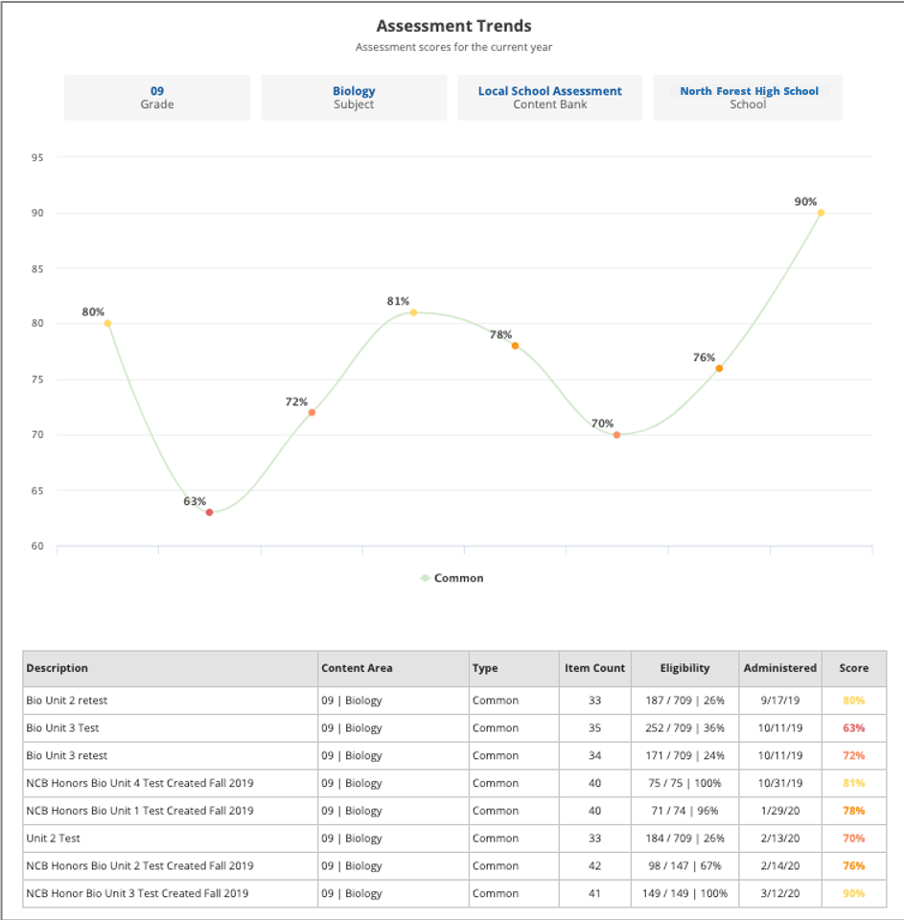
Task: Click eligibility '187 / 709 | 26%'
Action: click(685, 700)
